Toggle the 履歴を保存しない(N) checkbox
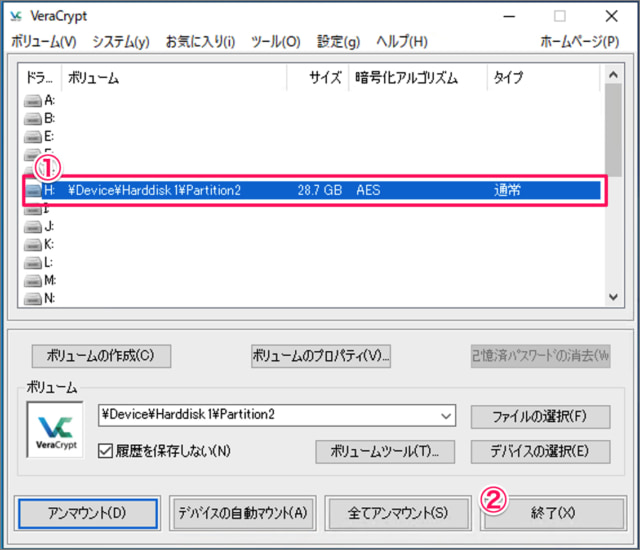The height and width of the screenshot is (550, 640). [107, 451]
